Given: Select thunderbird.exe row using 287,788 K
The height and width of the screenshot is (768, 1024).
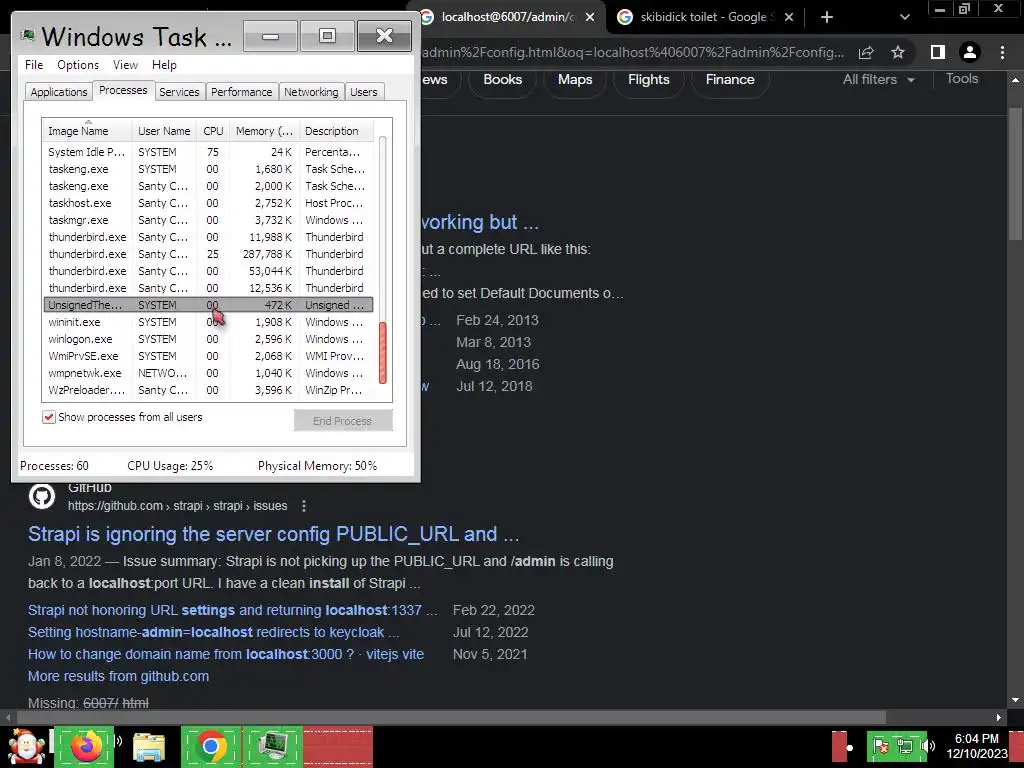Looking at the screenshot, I should click(x=208, y=254).
